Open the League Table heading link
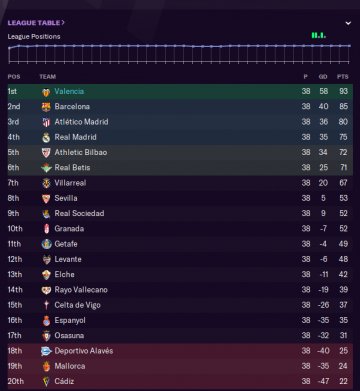The width and height of the screenshot is (360, 391). pos(36,23)
